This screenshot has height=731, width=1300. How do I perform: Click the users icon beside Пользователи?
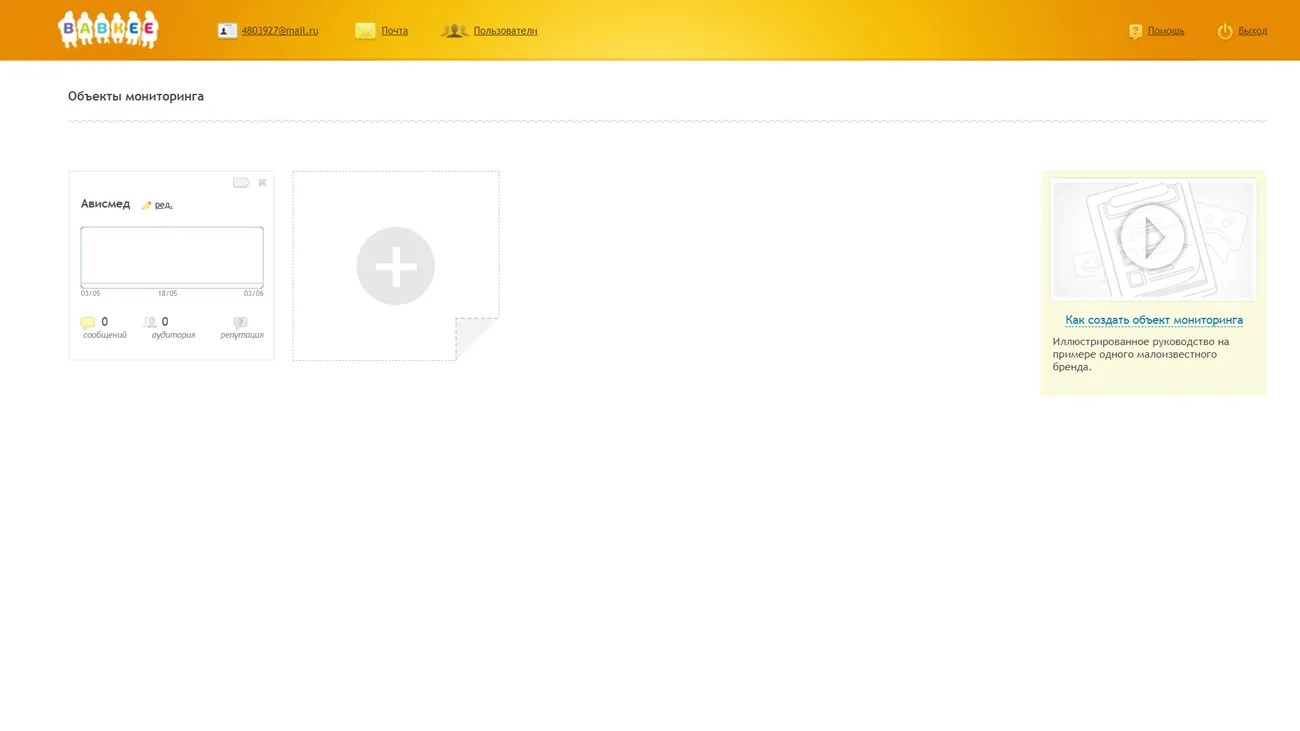coord(455,31)
